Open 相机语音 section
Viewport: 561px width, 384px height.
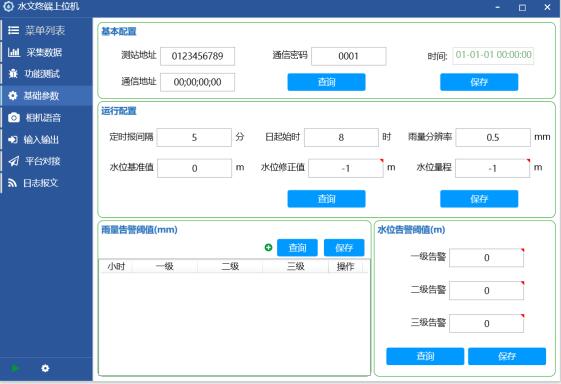click(47, 117)
